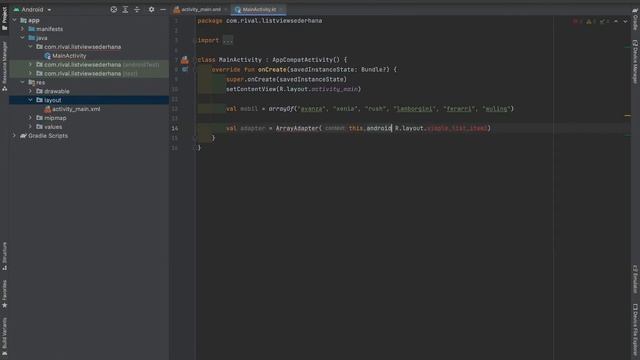
Task: Go to next highlighted error arrow
Action: tap(625, 21)
